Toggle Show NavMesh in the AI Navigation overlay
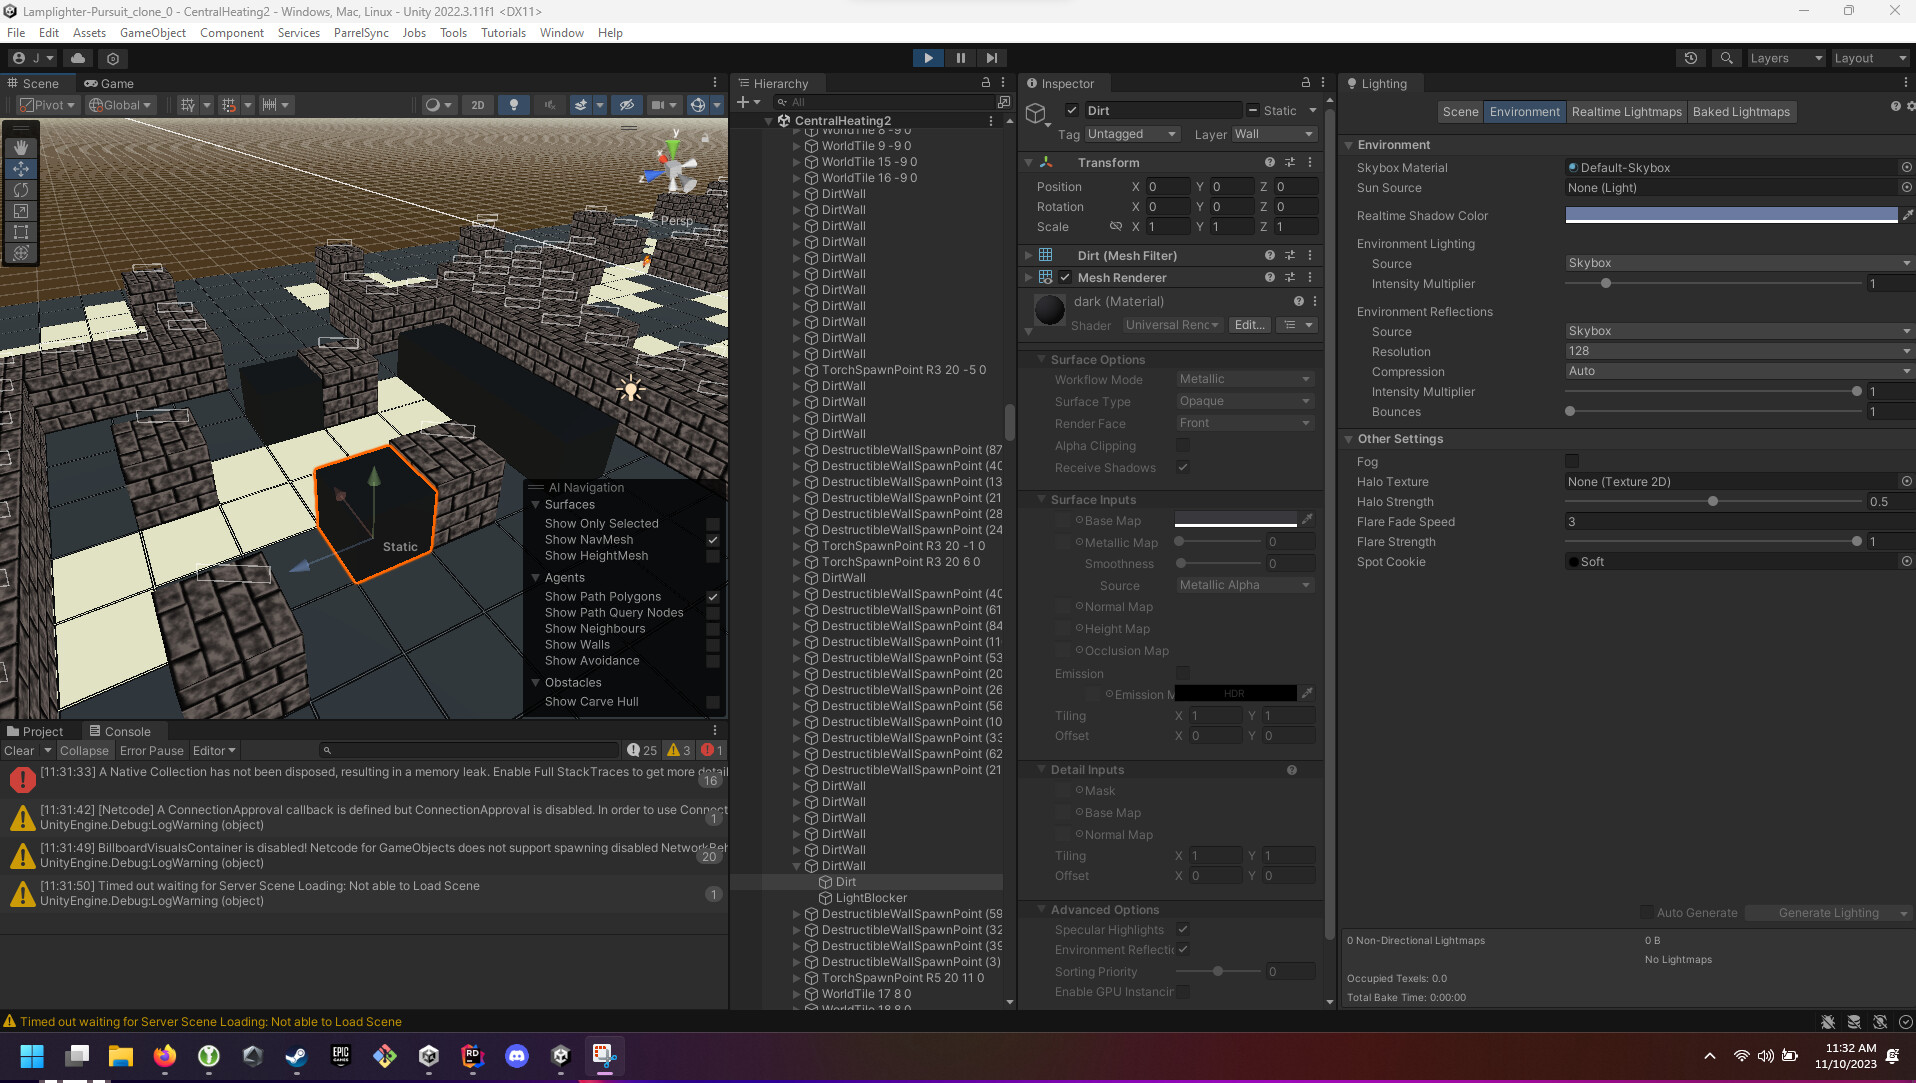The width and height of the screenshot is (1916, 1083). click(x=713, y=540)
